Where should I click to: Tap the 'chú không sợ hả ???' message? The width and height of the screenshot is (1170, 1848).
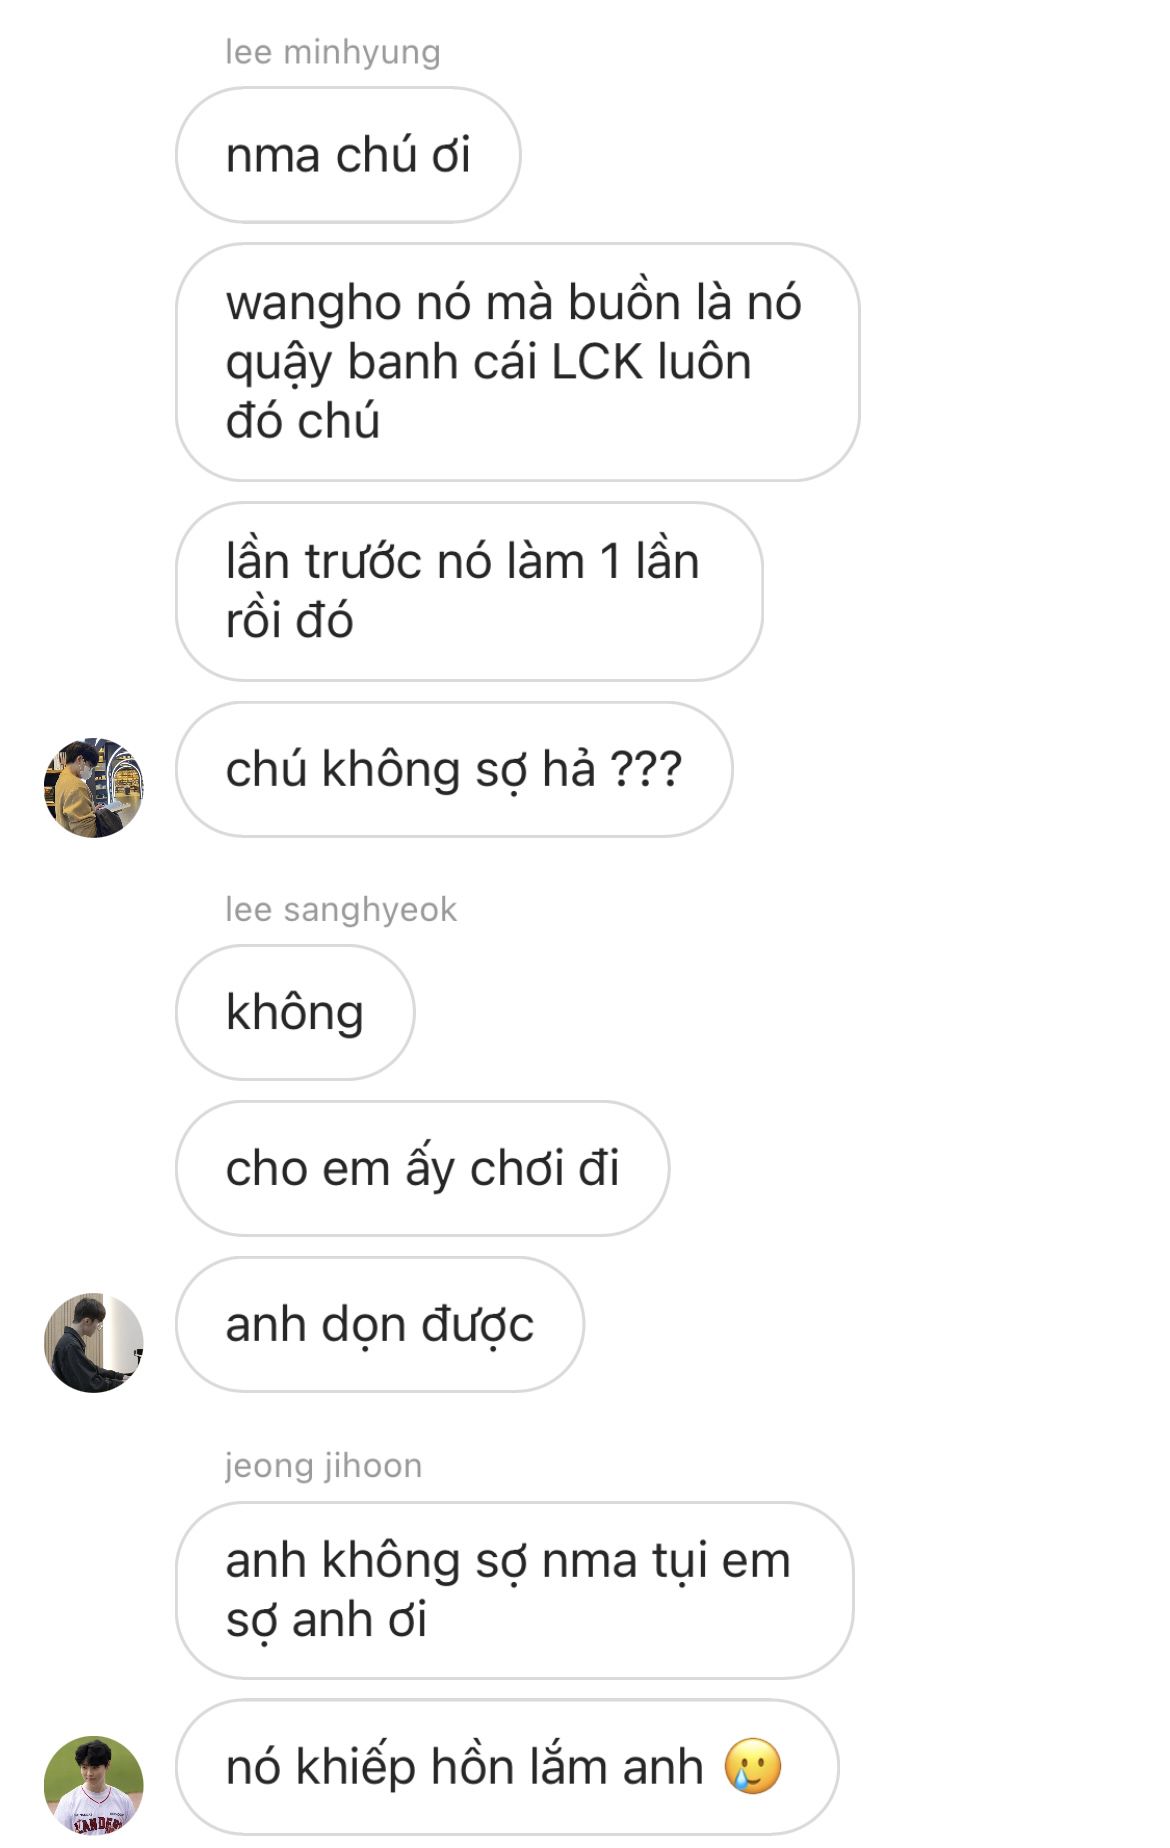[454, 769]
